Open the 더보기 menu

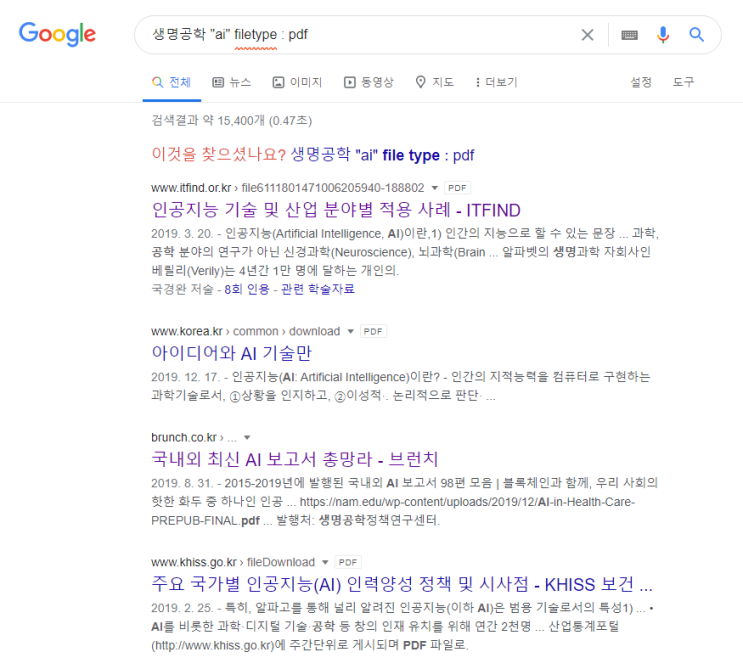tap(497, 82)
